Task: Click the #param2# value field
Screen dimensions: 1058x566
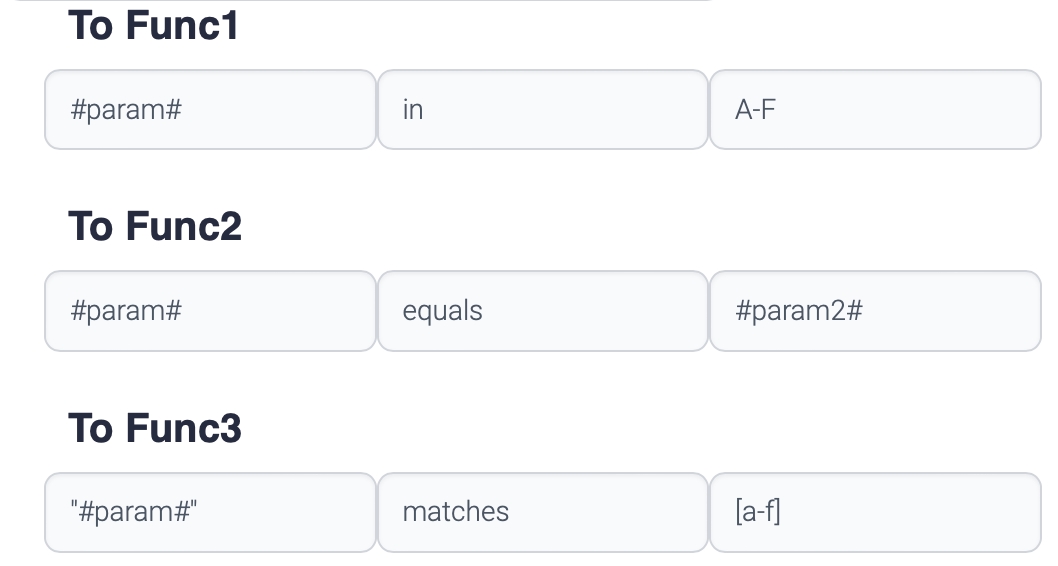Action: (874, 311)
